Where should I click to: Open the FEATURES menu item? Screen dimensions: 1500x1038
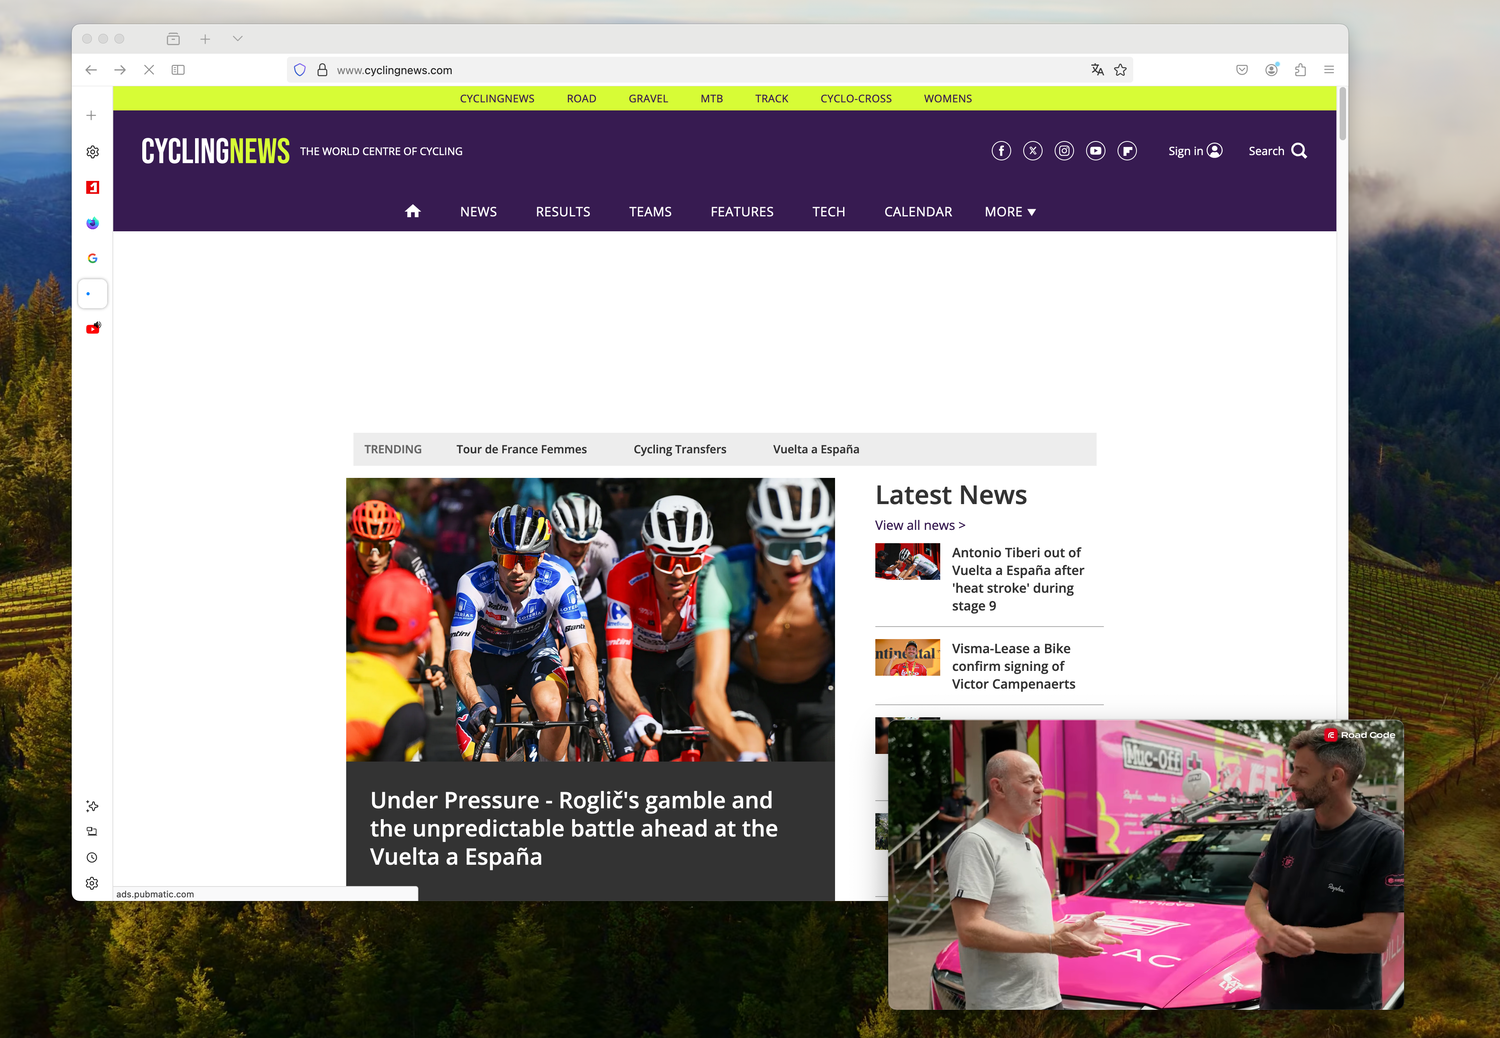(x=742, y=212)
